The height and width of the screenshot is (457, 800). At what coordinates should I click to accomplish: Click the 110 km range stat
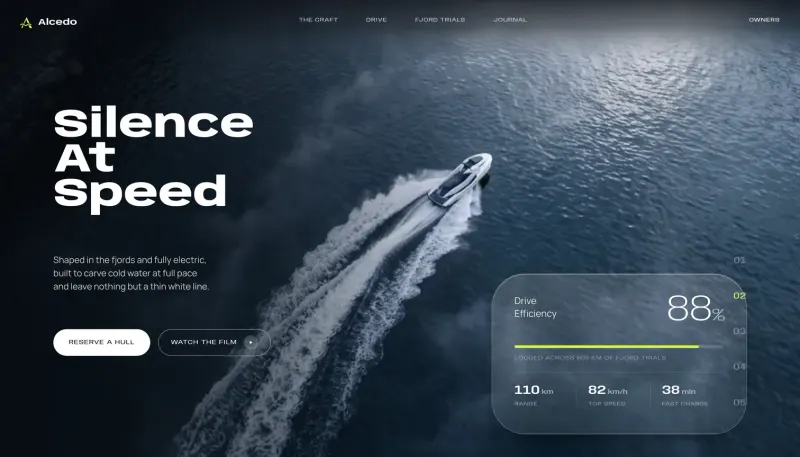pyautogui.click(x=534, y=395)
